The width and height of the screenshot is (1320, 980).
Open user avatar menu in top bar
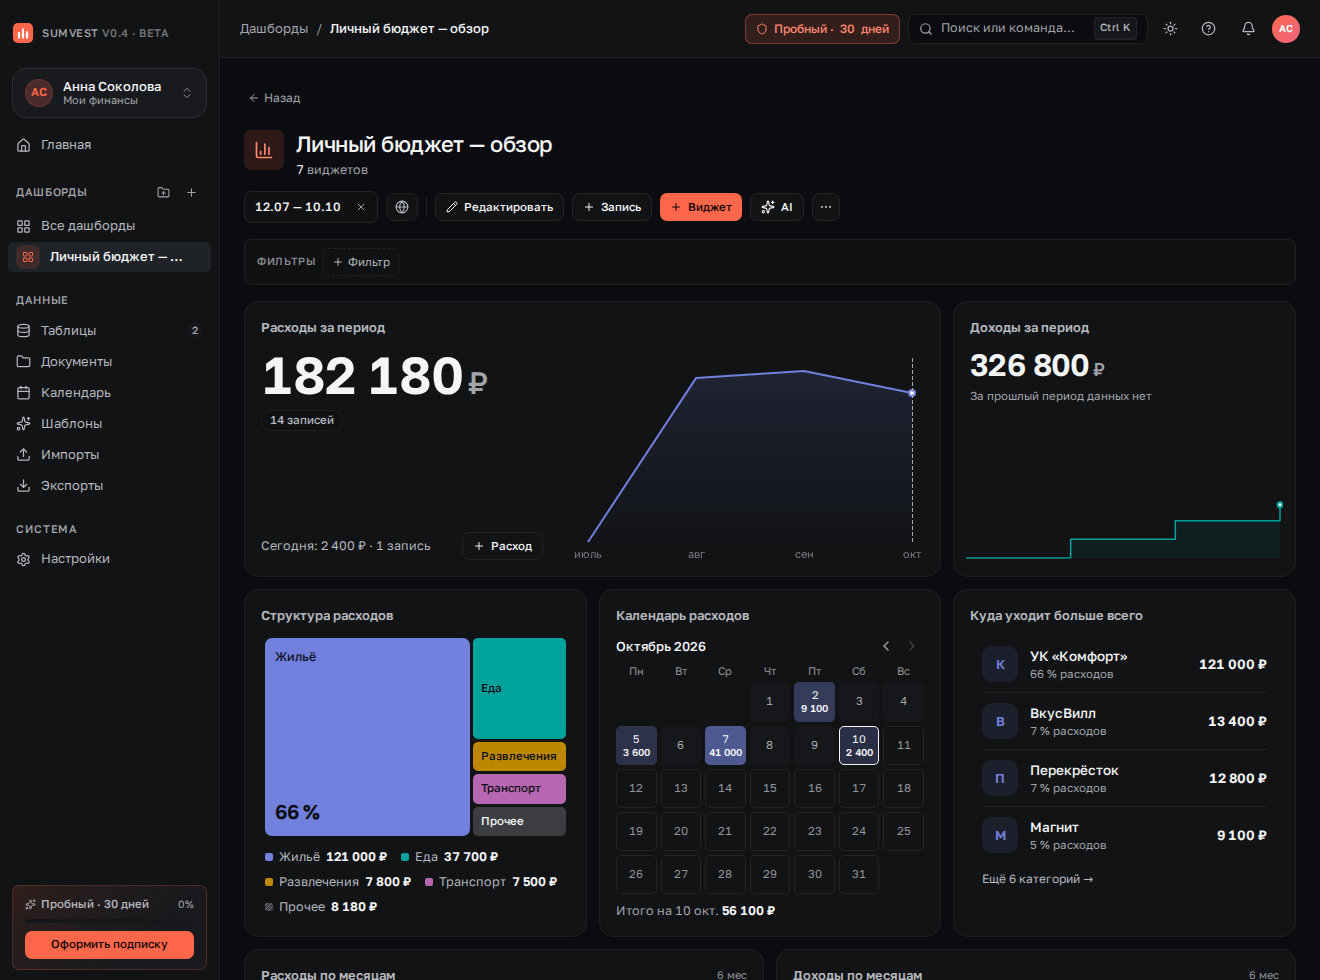[x=1286, y=29]
